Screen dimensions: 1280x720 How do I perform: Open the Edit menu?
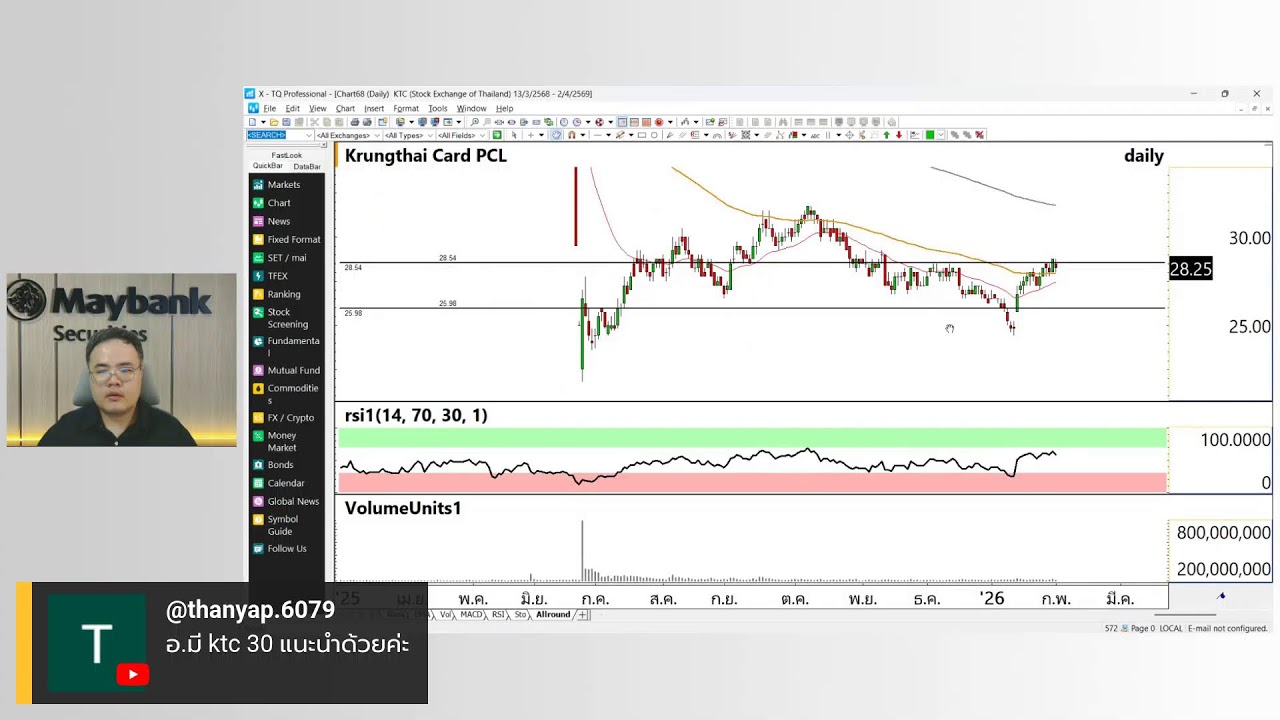(x=292, y=108)
